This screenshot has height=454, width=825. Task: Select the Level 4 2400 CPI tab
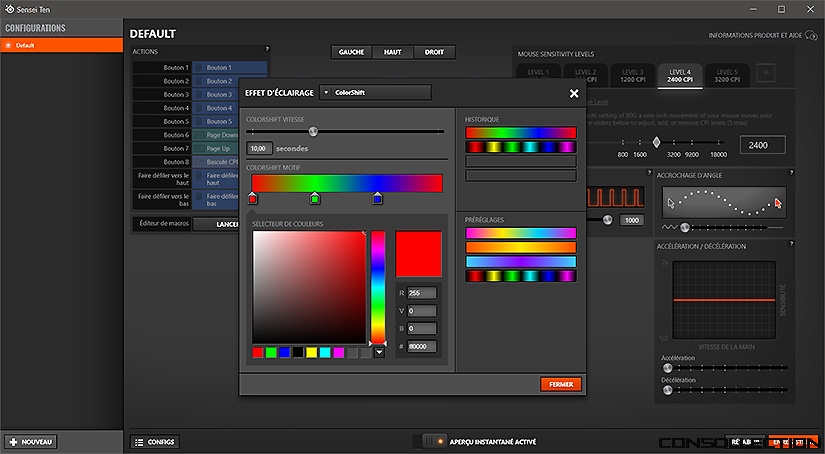680,75
